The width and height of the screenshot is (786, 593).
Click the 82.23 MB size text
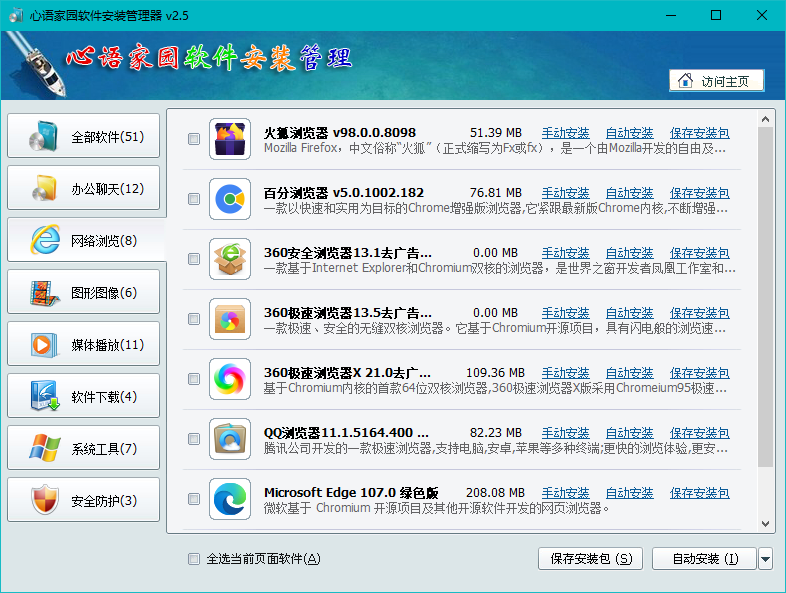click(496, 433)
